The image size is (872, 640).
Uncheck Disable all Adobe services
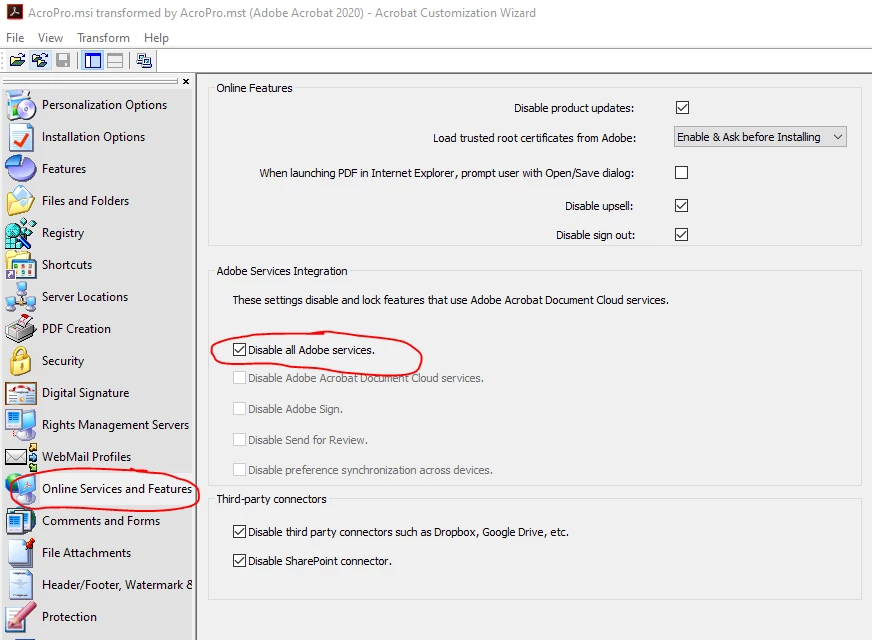coord(239,350)
